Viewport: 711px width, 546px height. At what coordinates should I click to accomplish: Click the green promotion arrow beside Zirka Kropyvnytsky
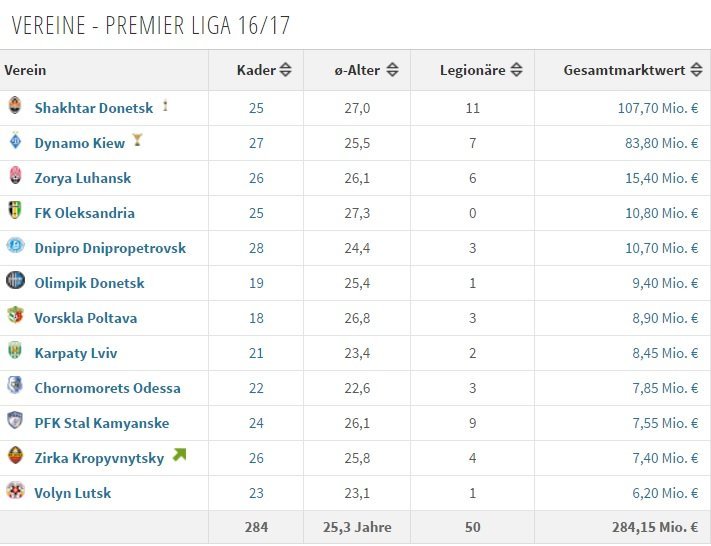(x=179, y=456)
